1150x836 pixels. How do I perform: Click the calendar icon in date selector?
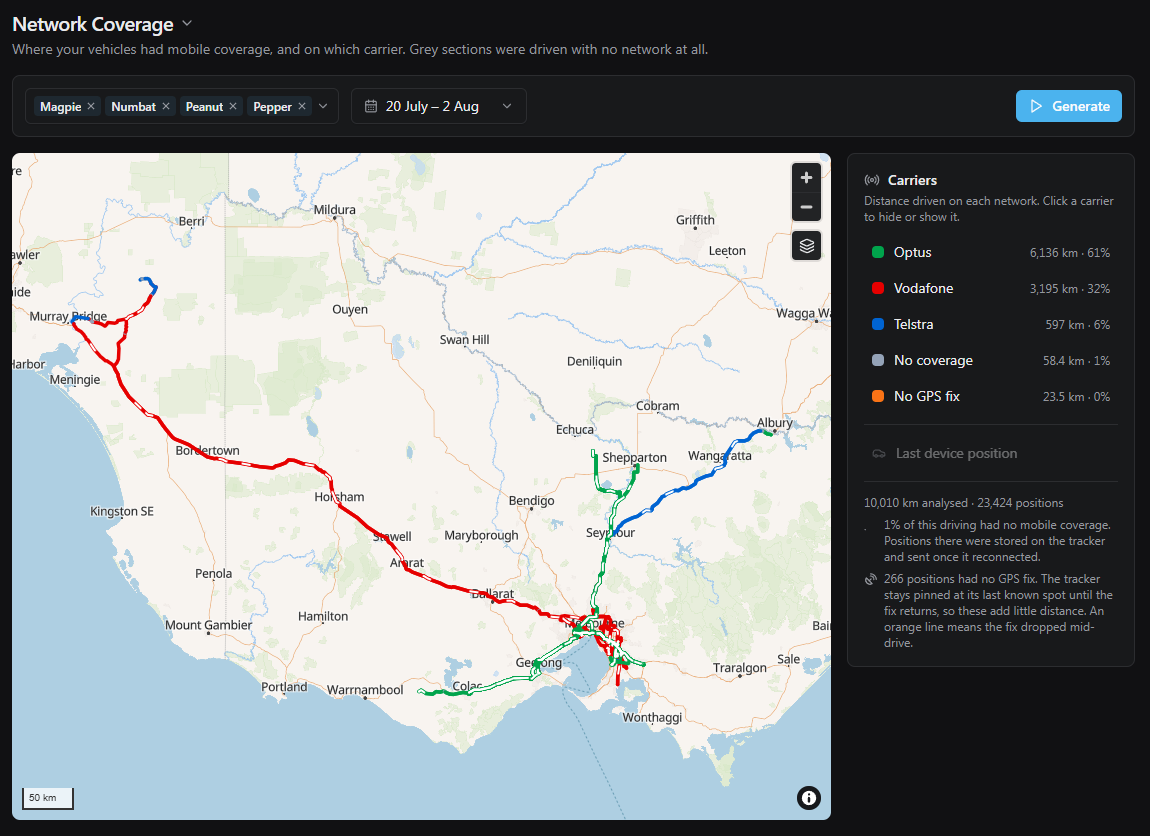371,106
